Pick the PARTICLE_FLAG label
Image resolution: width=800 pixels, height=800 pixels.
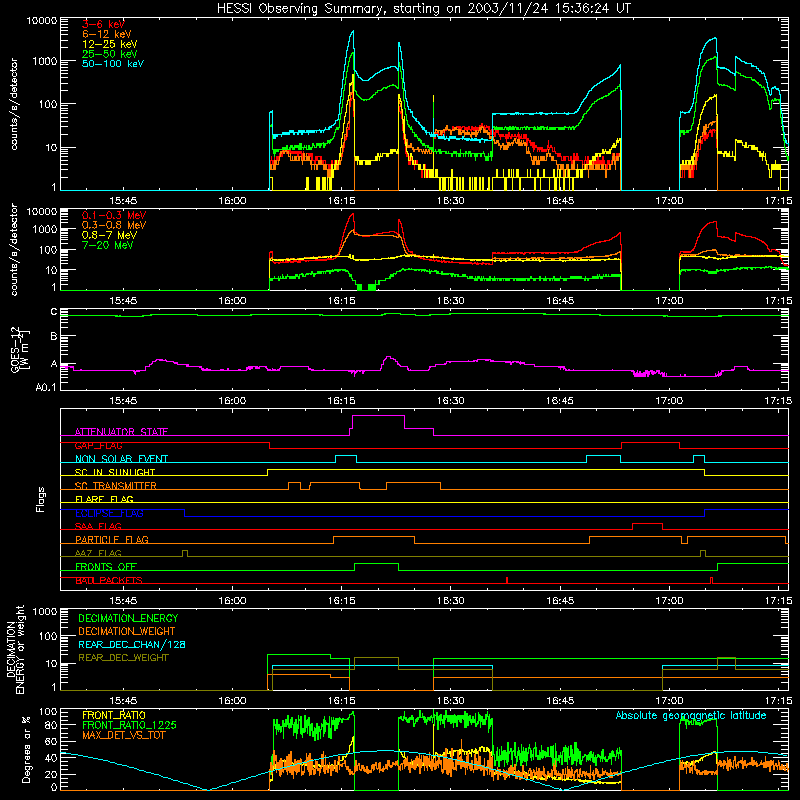(x=112, y=539)
